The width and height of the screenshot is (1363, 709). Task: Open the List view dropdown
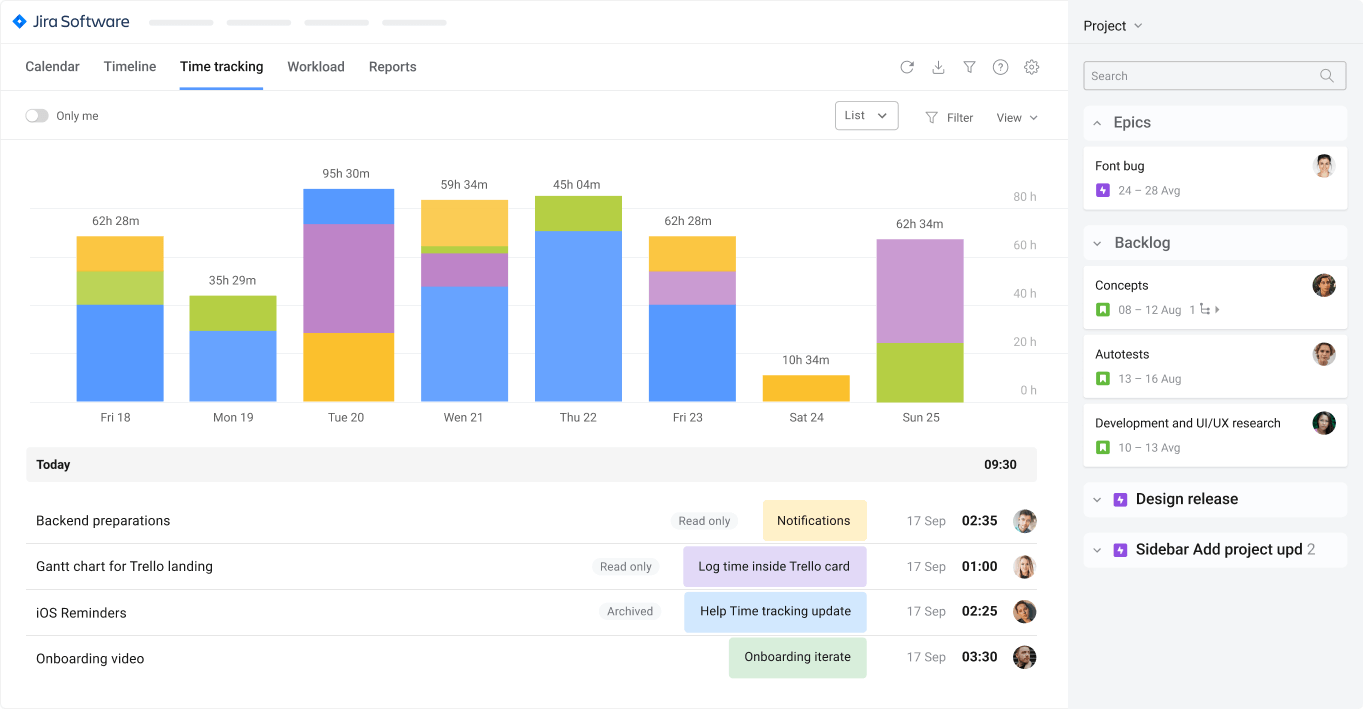(x=866, y=115)
